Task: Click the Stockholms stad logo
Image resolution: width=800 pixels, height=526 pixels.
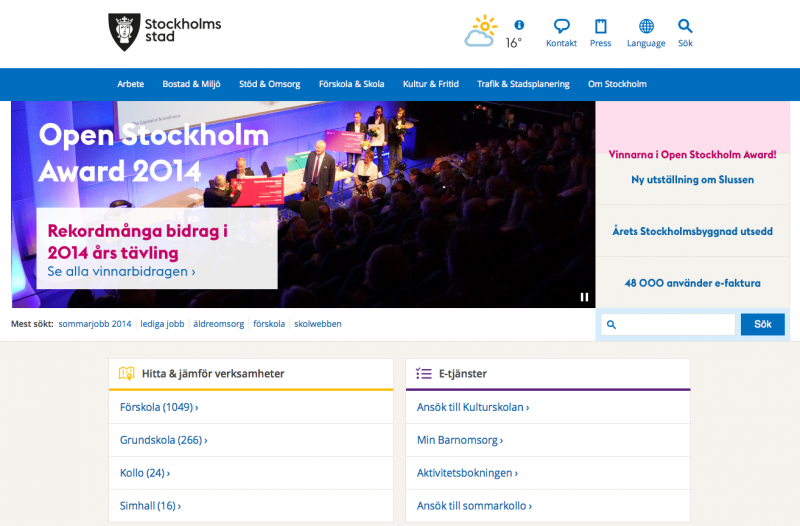Action: (164, 32)
